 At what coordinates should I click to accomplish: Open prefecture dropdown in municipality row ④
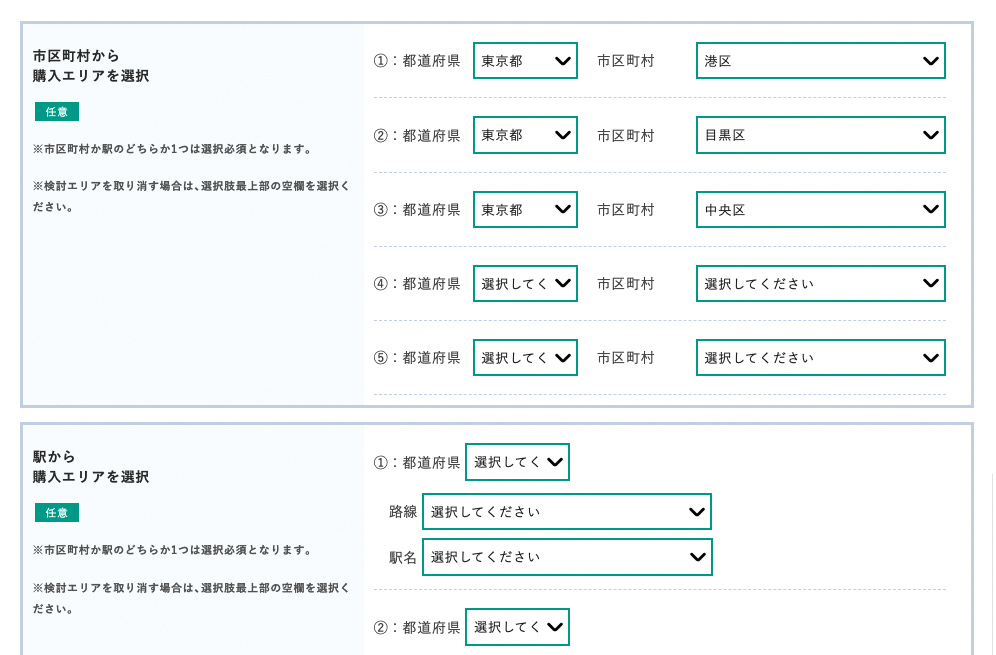525,283
